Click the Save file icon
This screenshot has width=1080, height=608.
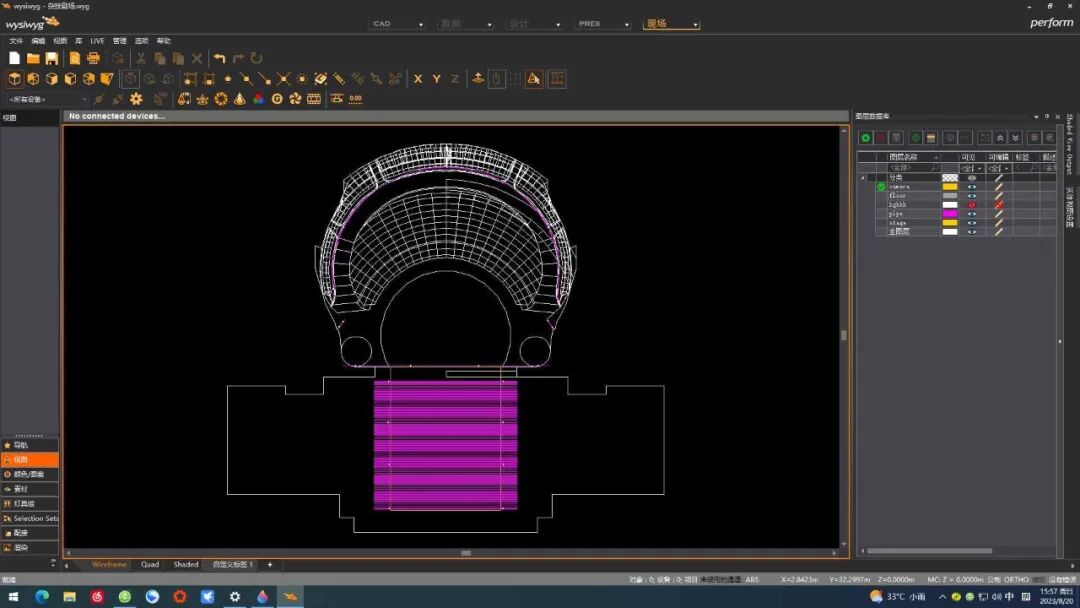(x=51, y=59)
